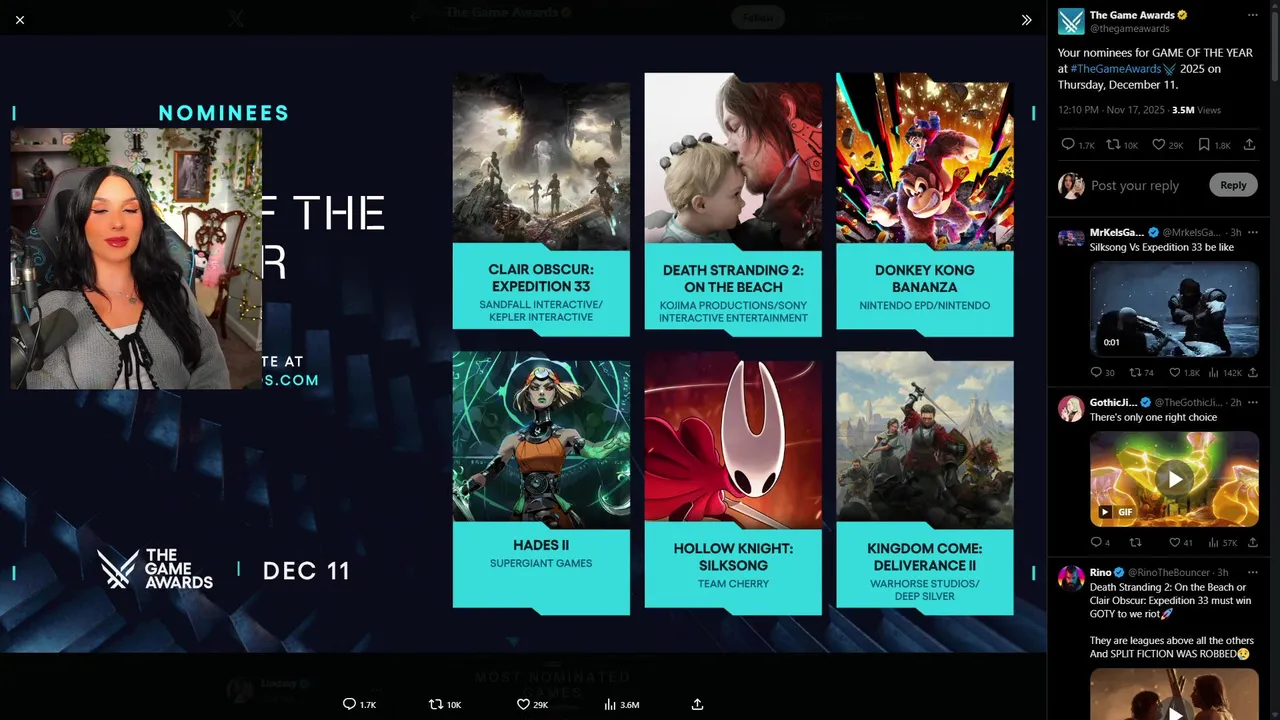
Task: Share GothicJi's reply
Action: [x=1252, y=542]
